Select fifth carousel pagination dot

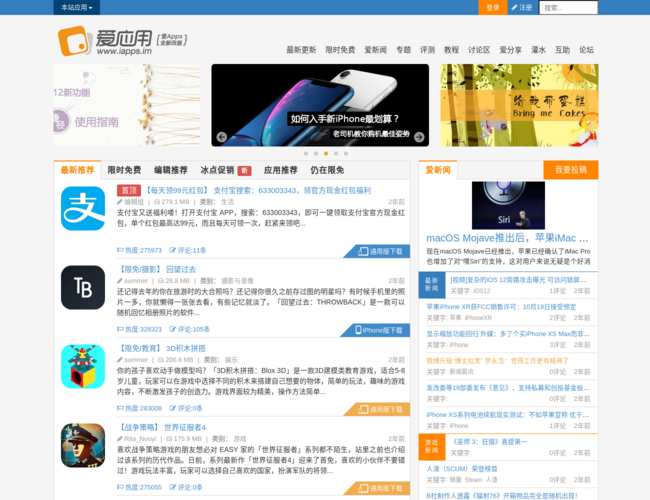click(346, 153)
